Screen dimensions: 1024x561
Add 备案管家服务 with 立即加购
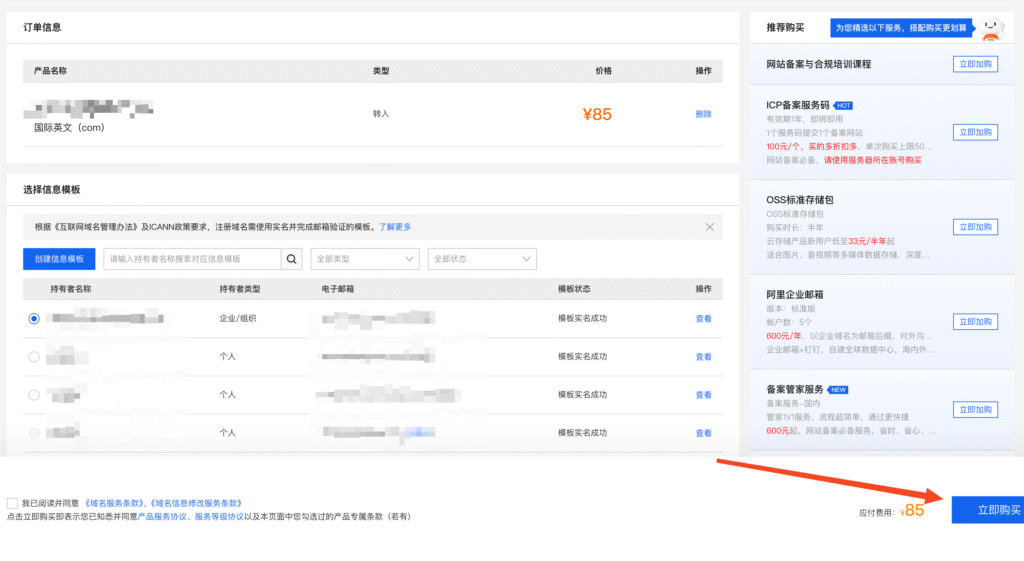975,410
